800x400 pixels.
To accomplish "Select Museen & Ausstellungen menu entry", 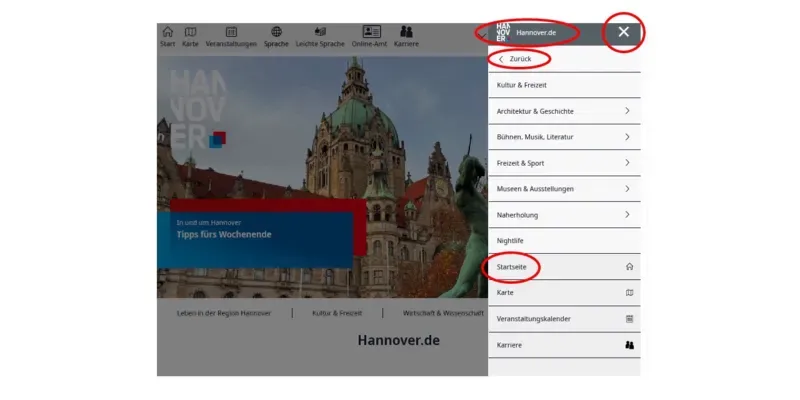I will pyautogui.click(x=564, y=189).
